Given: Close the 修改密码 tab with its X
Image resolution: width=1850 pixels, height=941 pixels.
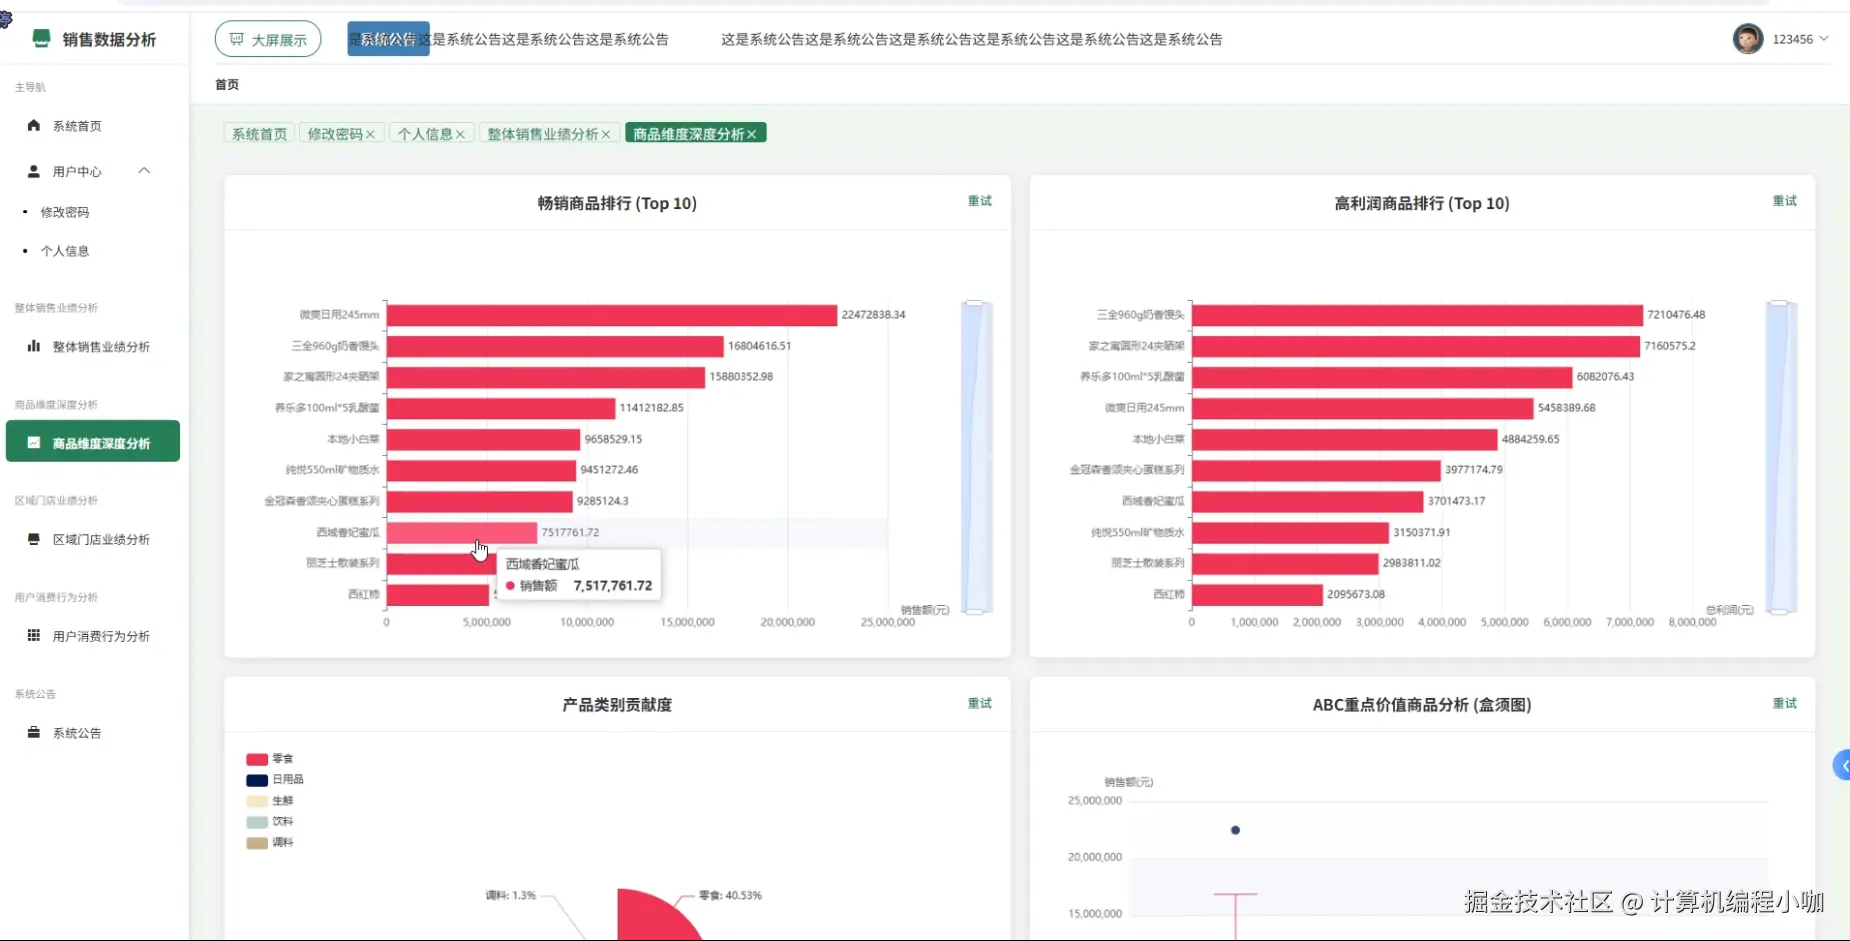Looking at the screenshot, I should tap(370, 134).
